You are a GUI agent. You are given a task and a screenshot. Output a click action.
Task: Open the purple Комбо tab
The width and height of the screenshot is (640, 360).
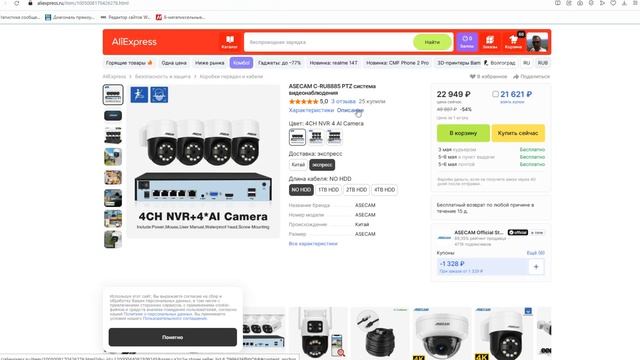point(241,63)
